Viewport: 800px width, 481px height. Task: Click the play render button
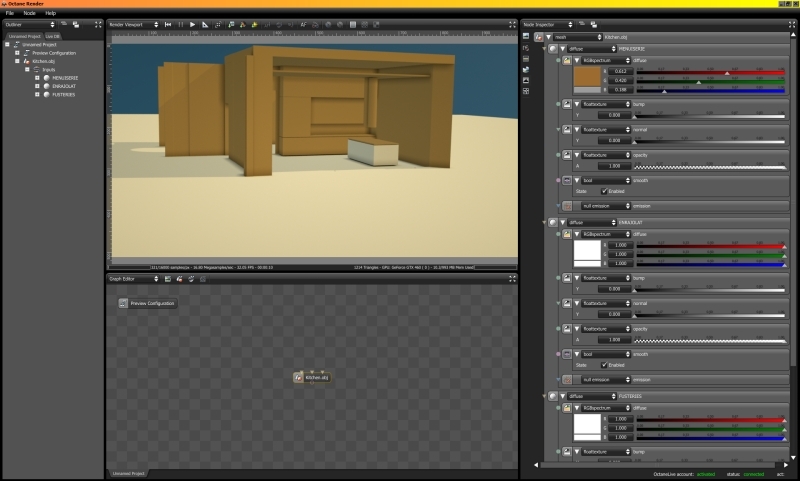click(x=192, y=24)
